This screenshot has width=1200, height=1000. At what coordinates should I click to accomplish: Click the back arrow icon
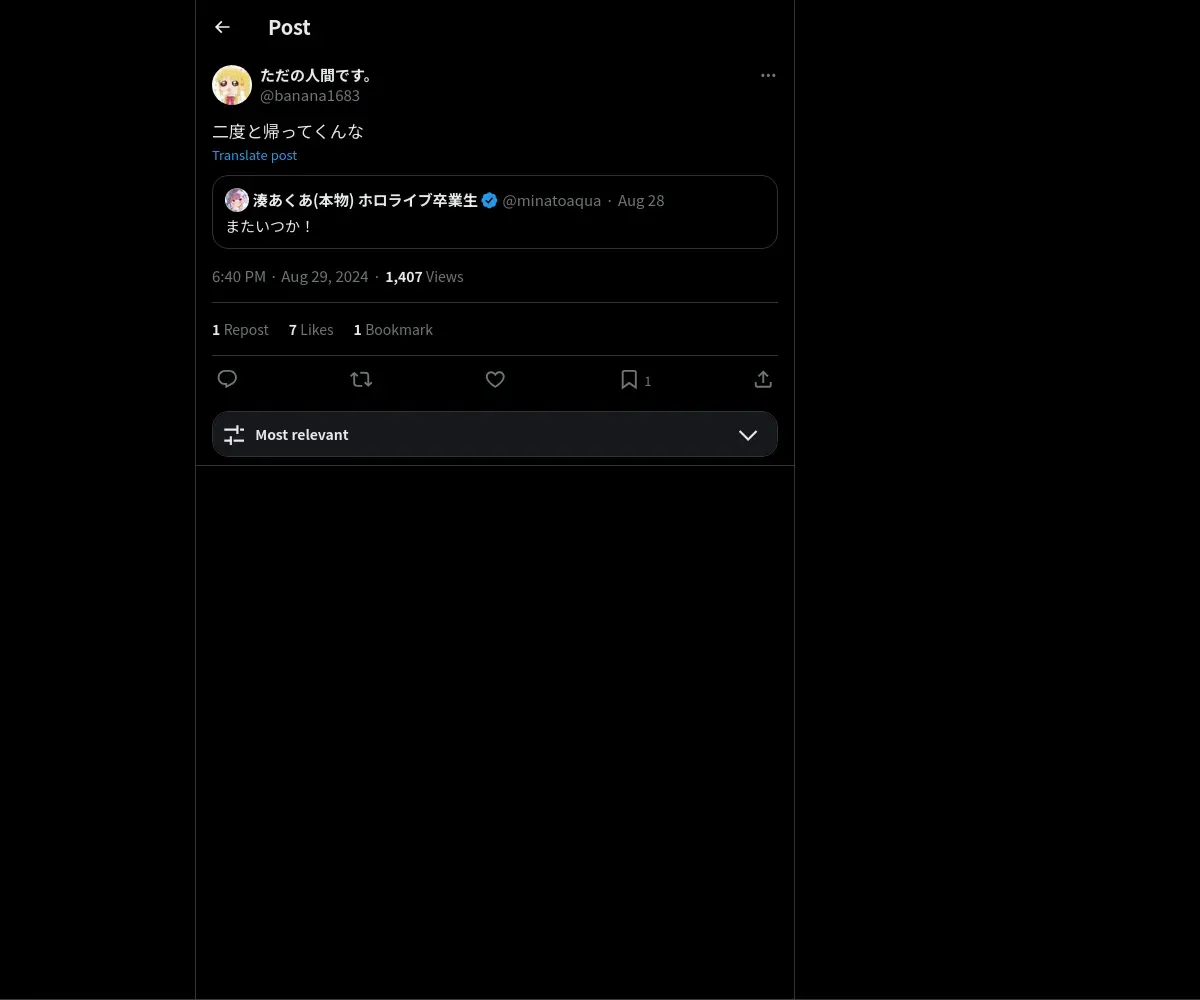coord(222,28)
